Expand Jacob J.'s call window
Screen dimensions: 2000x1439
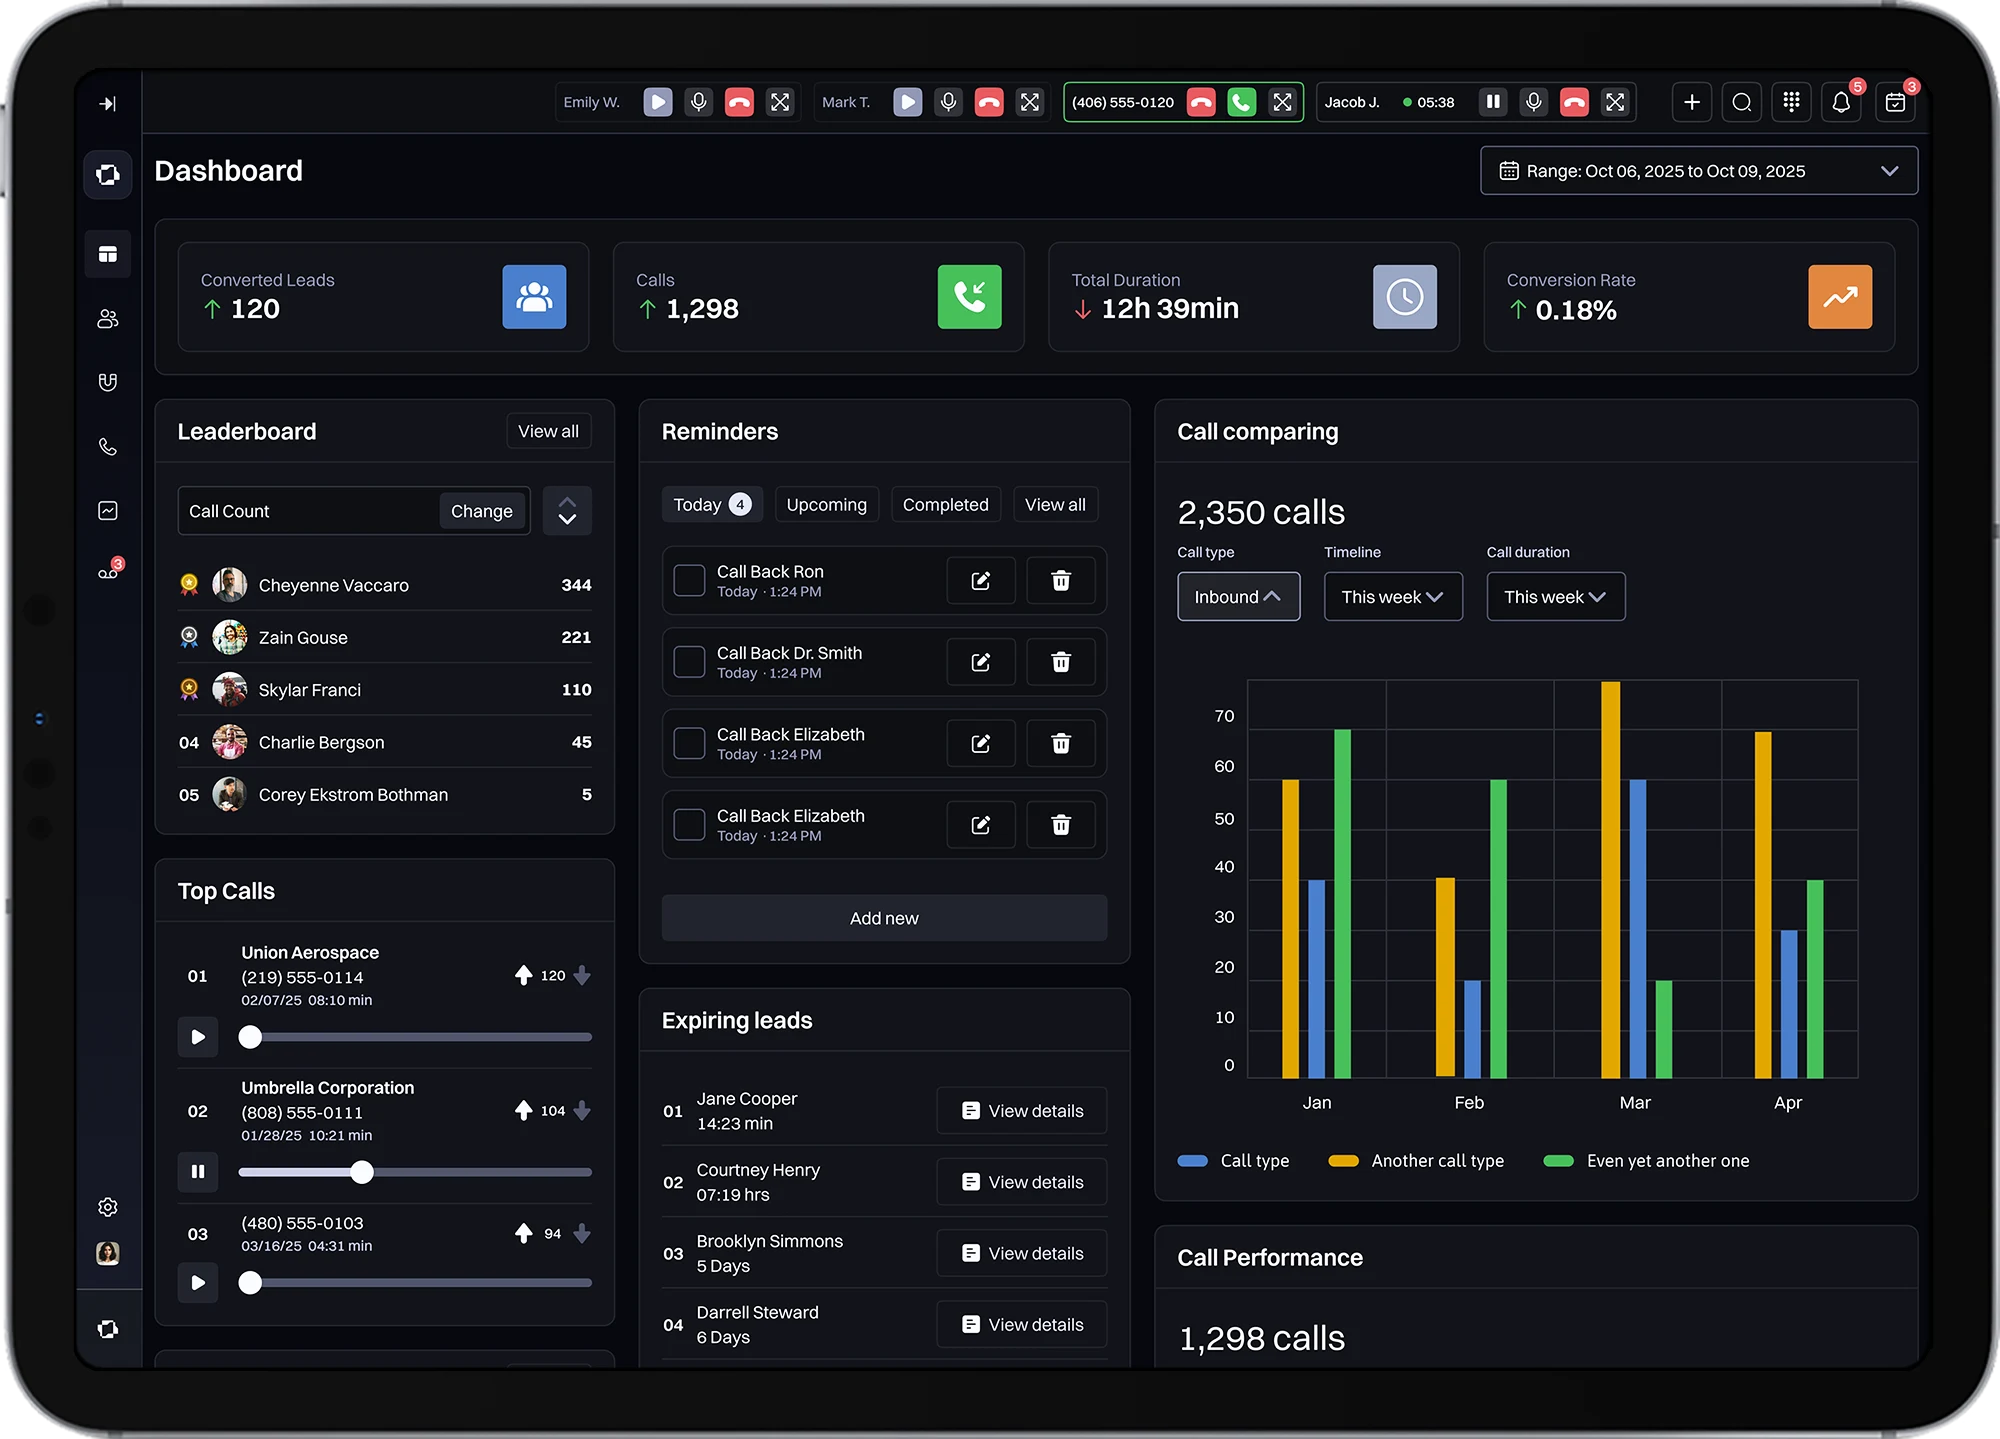click(x=1615, y=102)
